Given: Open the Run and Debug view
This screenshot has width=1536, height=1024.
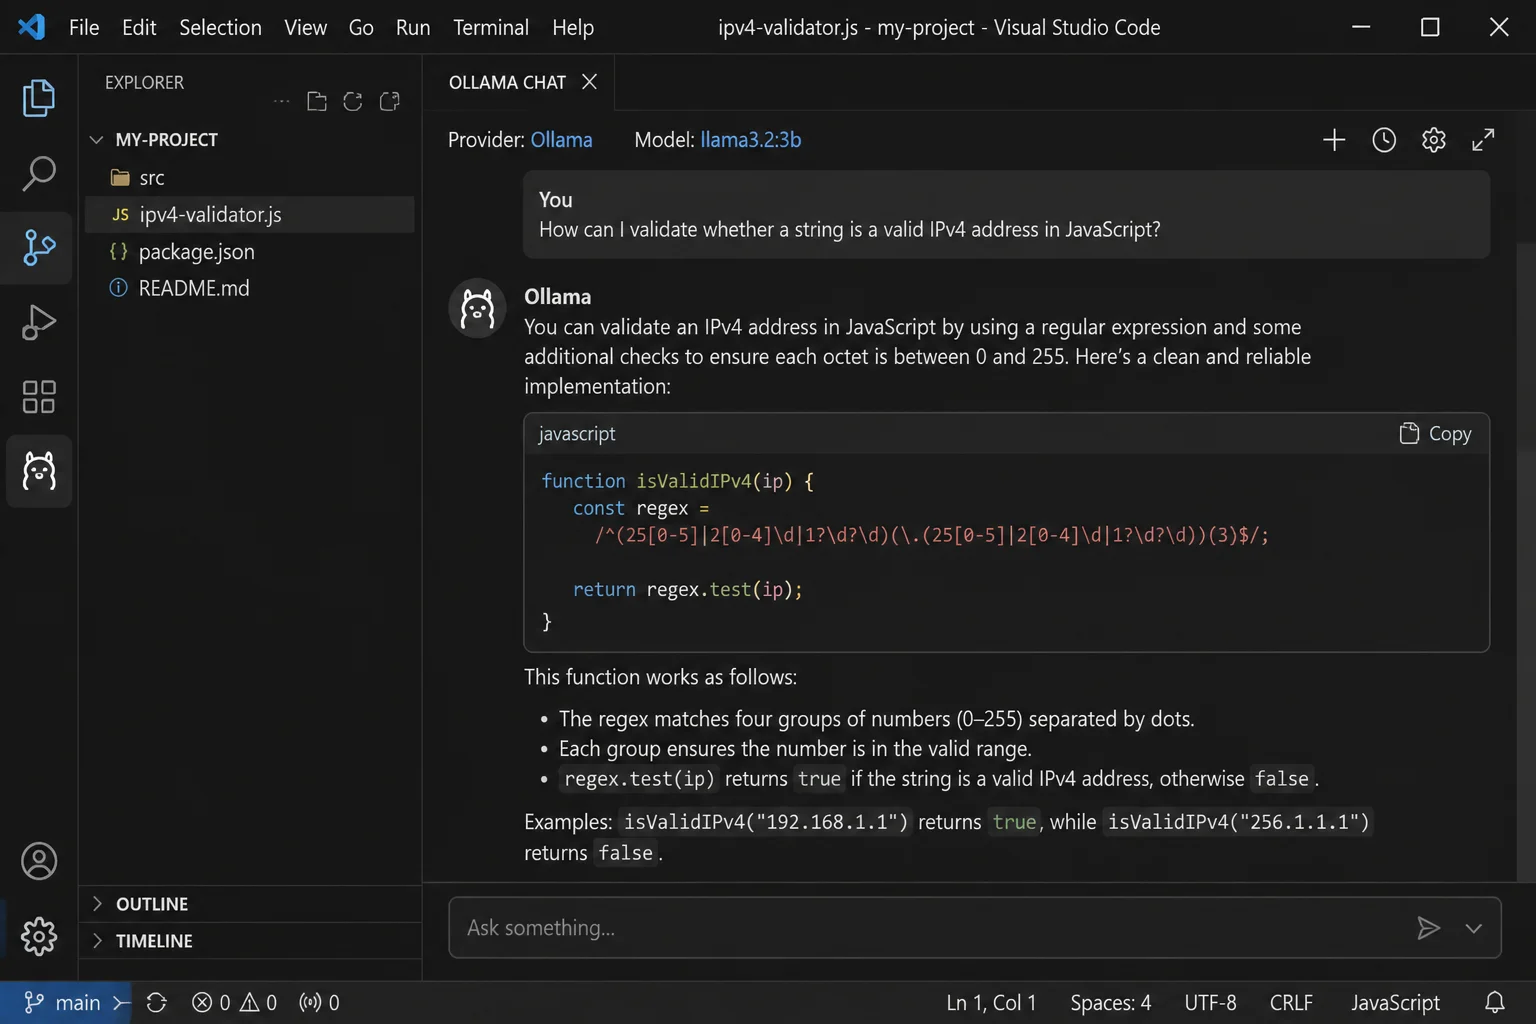Looking at the screenshot, I should tap(38, 322).
